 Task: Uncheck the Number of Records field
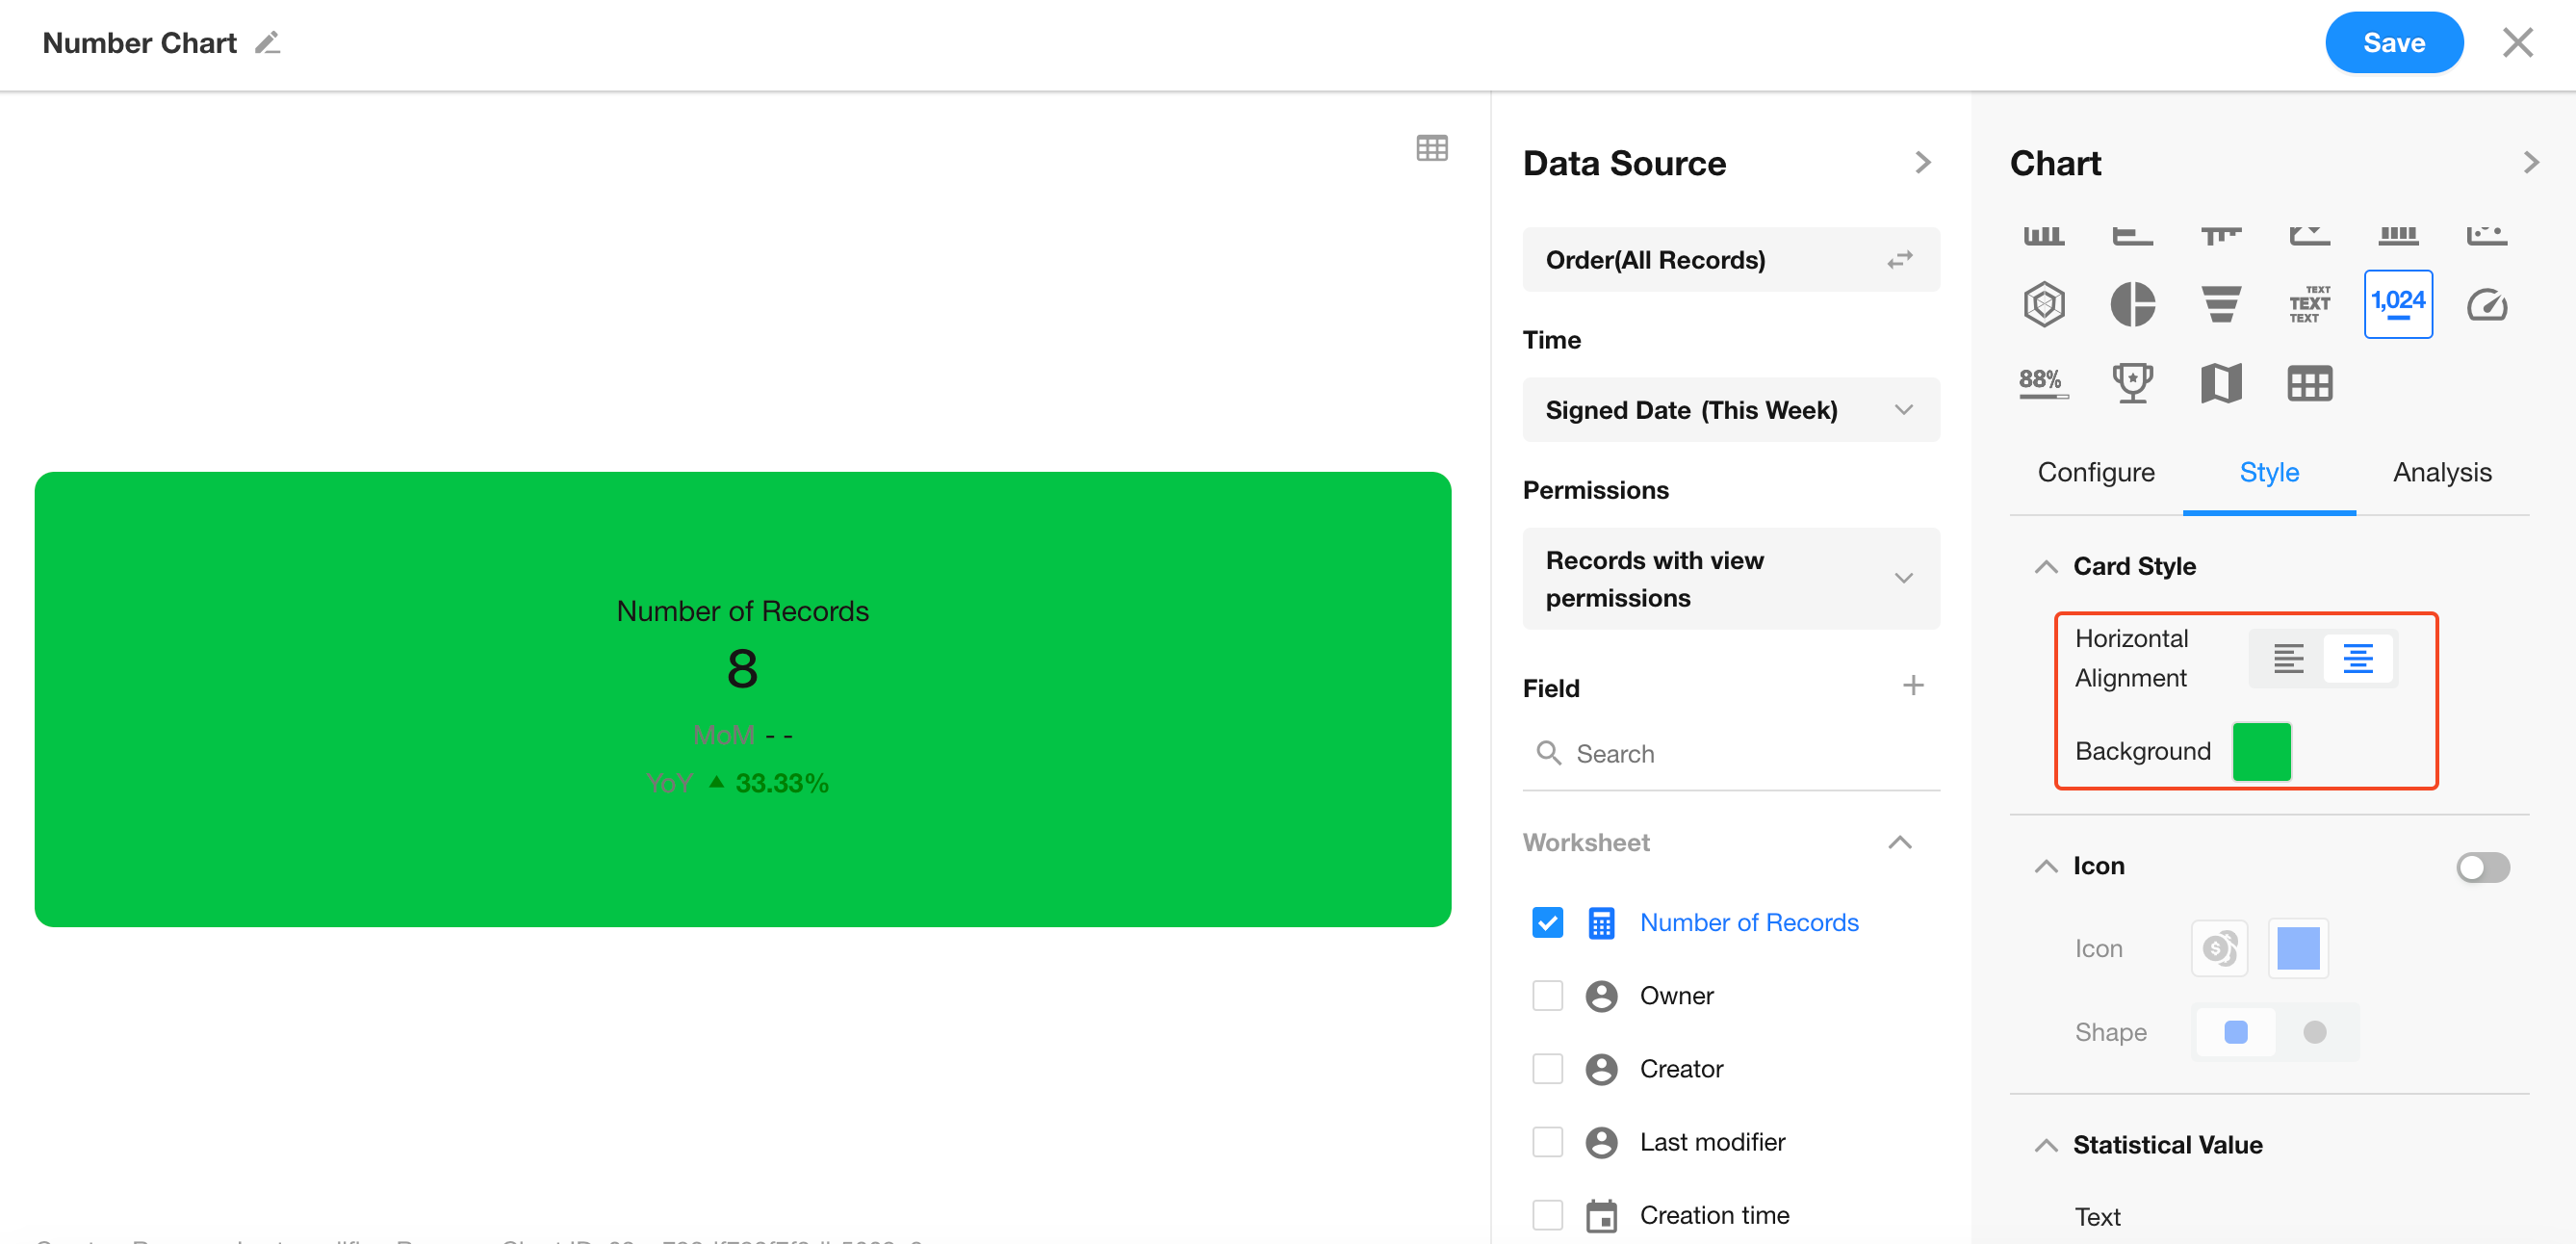(x=1547, y=922)
